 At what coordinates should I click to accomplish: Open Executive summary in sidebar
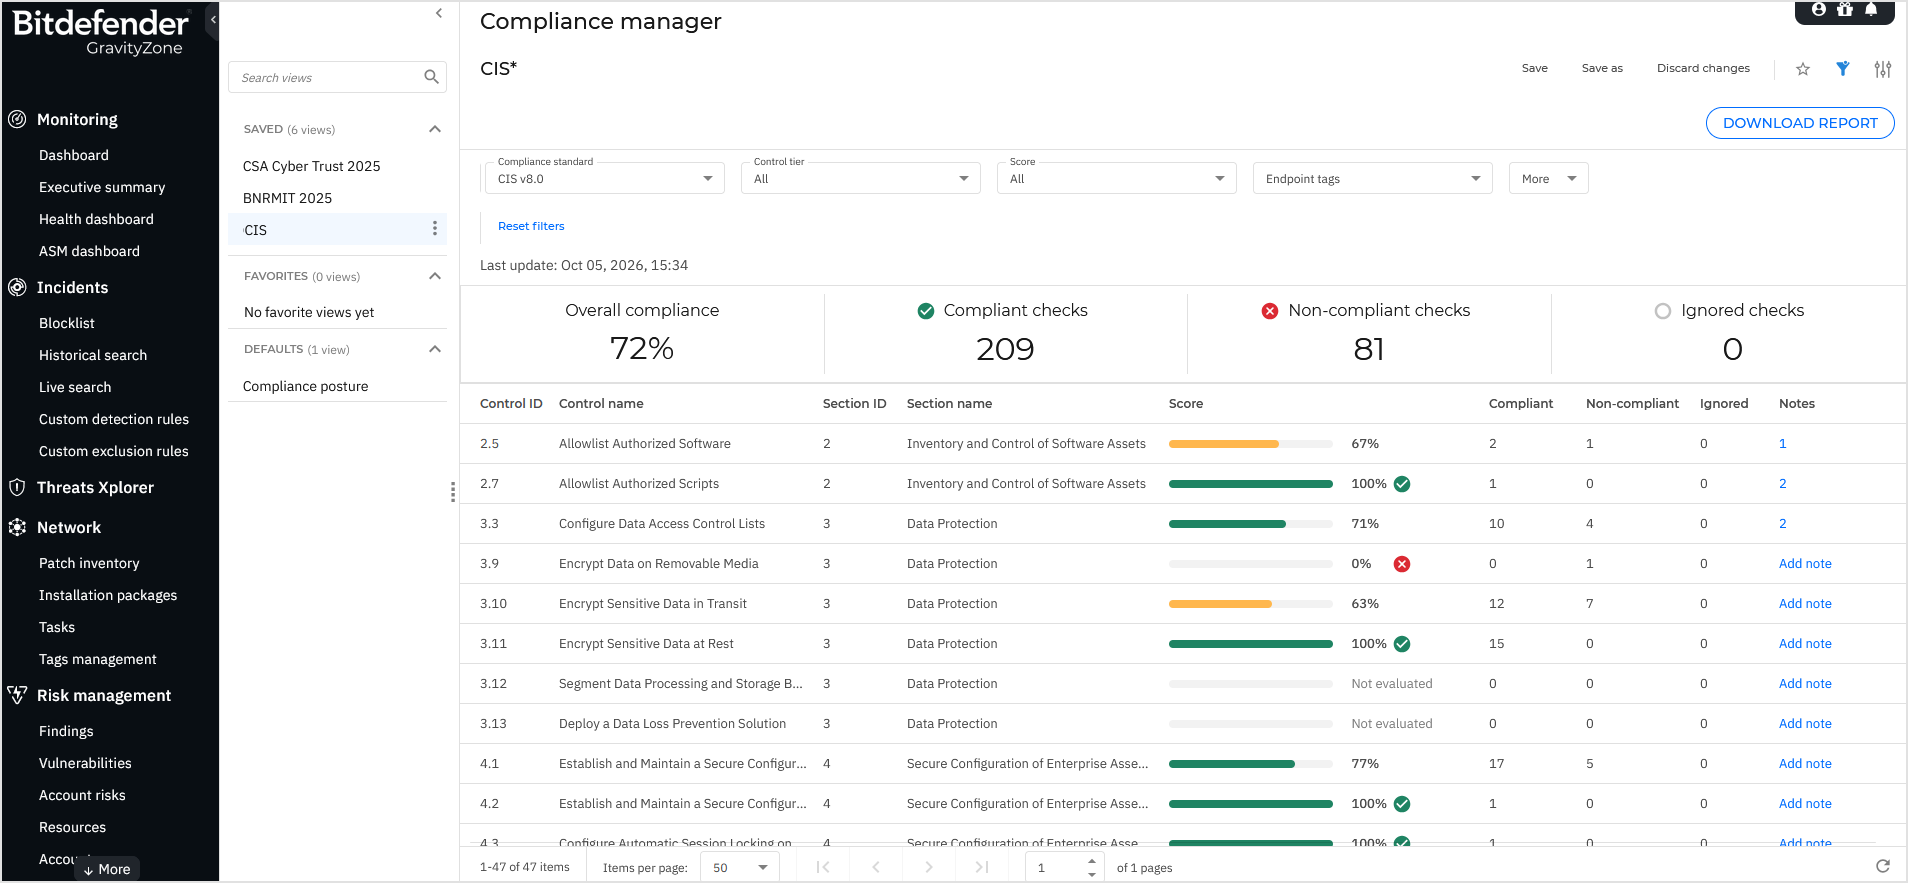point(102,187)
